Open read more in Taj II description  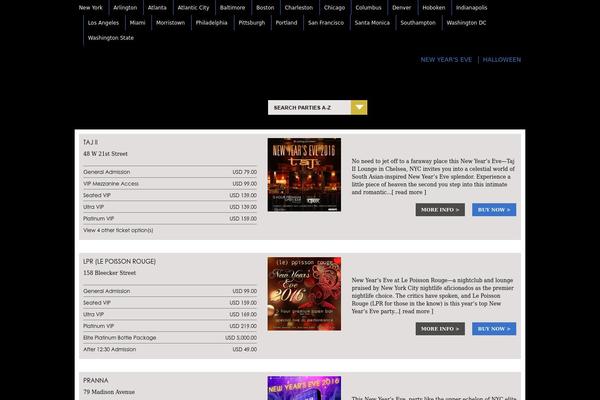409,193
